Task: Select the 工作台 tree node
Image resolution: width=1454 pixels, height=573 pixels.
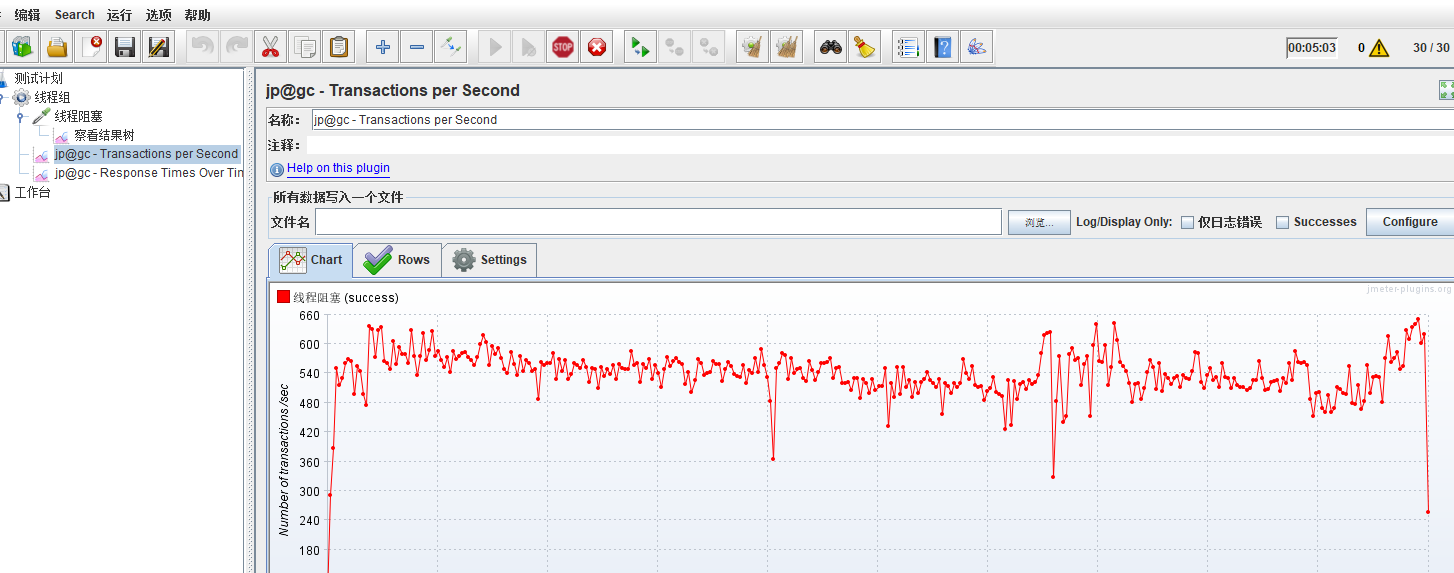Action: pyautogui.click(x=32, y=192)
